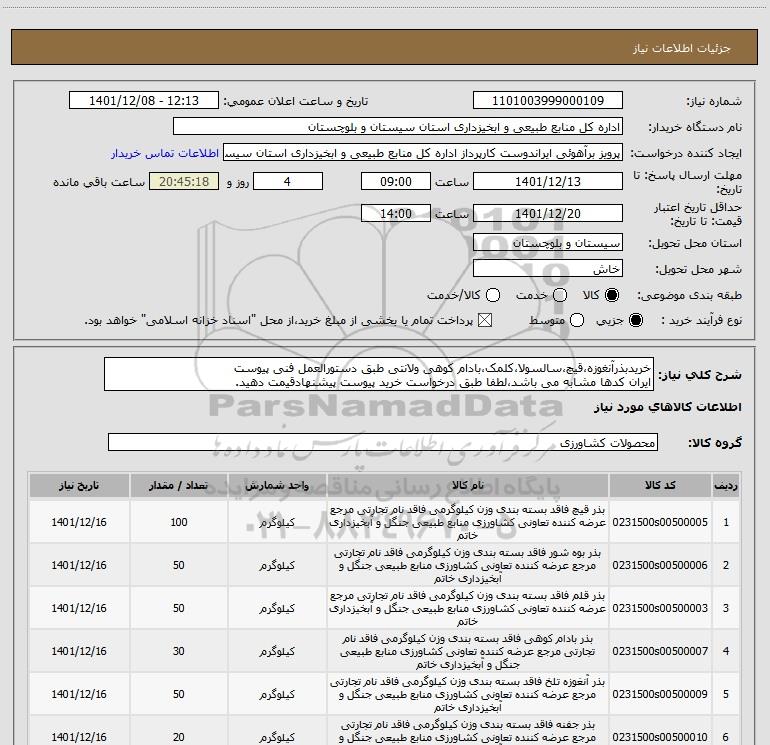This screenshot has width=770, height=745.
Task: Click the remaining time field 20:45:18
Action: 184,181
